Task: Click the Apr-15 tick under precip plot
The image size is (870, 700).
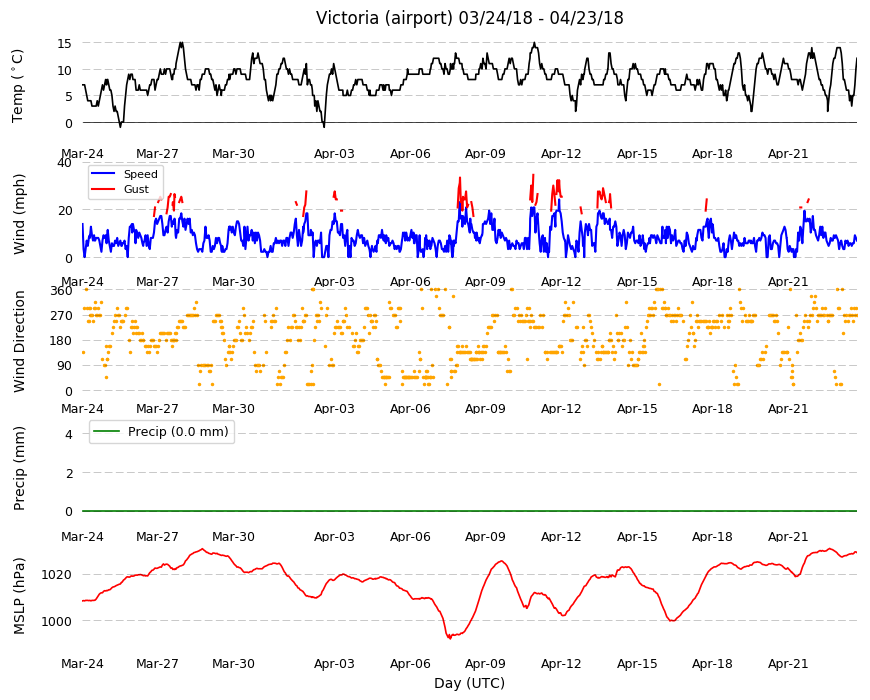Action: point(637,536)
